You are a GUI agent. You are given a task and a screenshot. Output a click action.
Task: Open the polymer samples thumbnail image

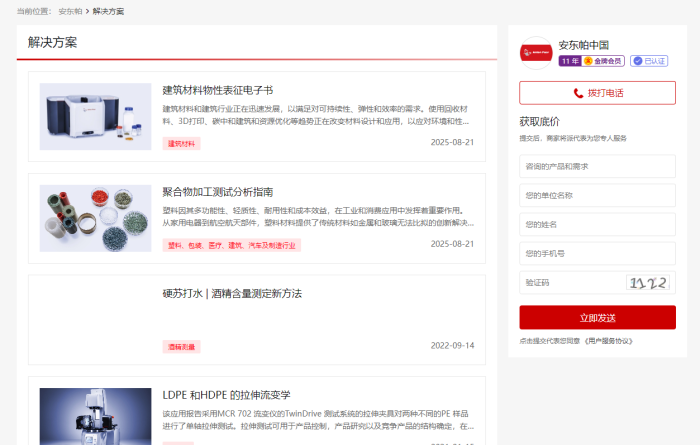click(x=95, y=218)
